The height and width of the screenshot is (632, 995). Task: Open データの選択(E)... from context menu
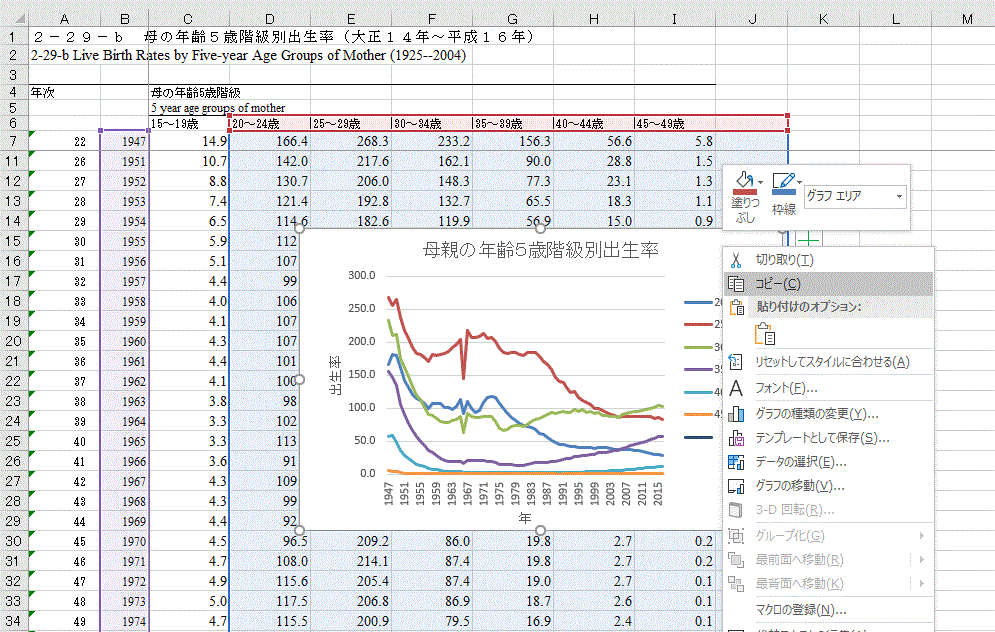coord(829,462)
